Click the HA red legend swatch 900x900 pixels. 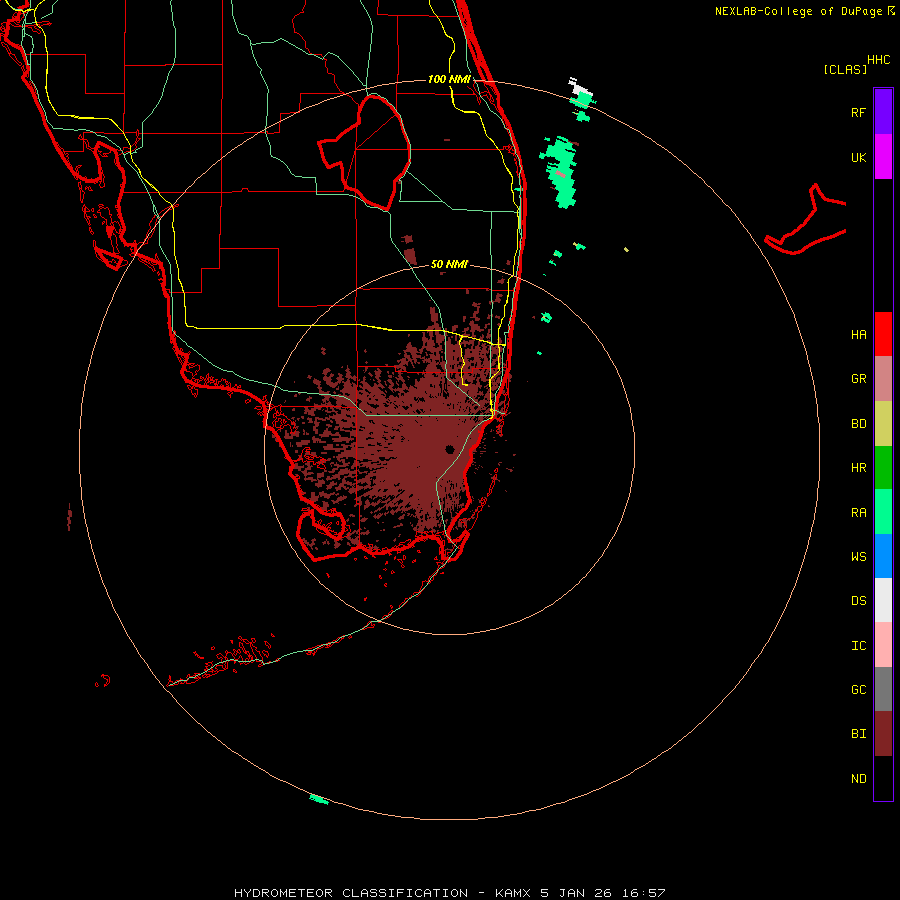coord(883,334)
